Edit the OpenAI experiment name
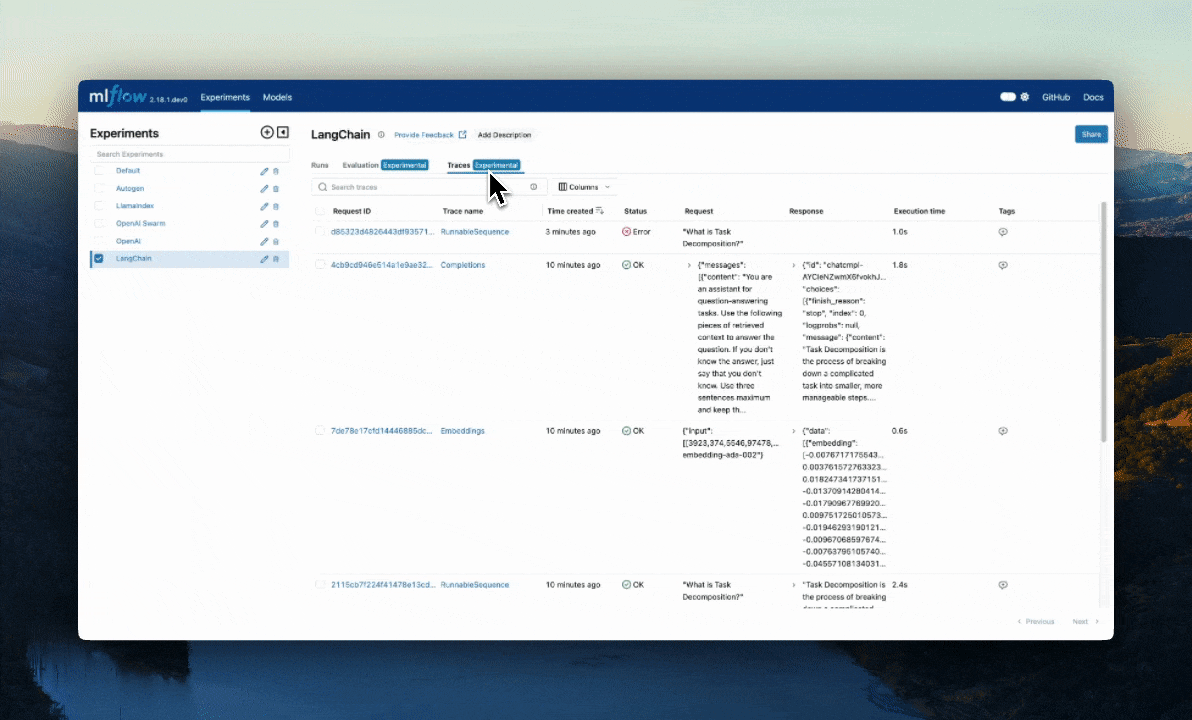 tap(264, 241)
